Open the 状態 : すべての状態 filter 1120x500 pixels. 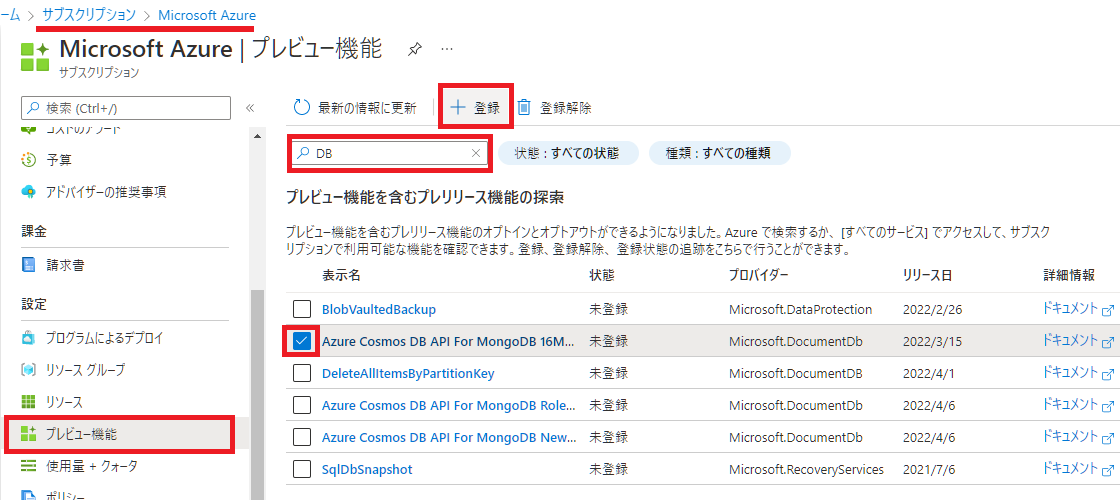[x=568, y=153]
